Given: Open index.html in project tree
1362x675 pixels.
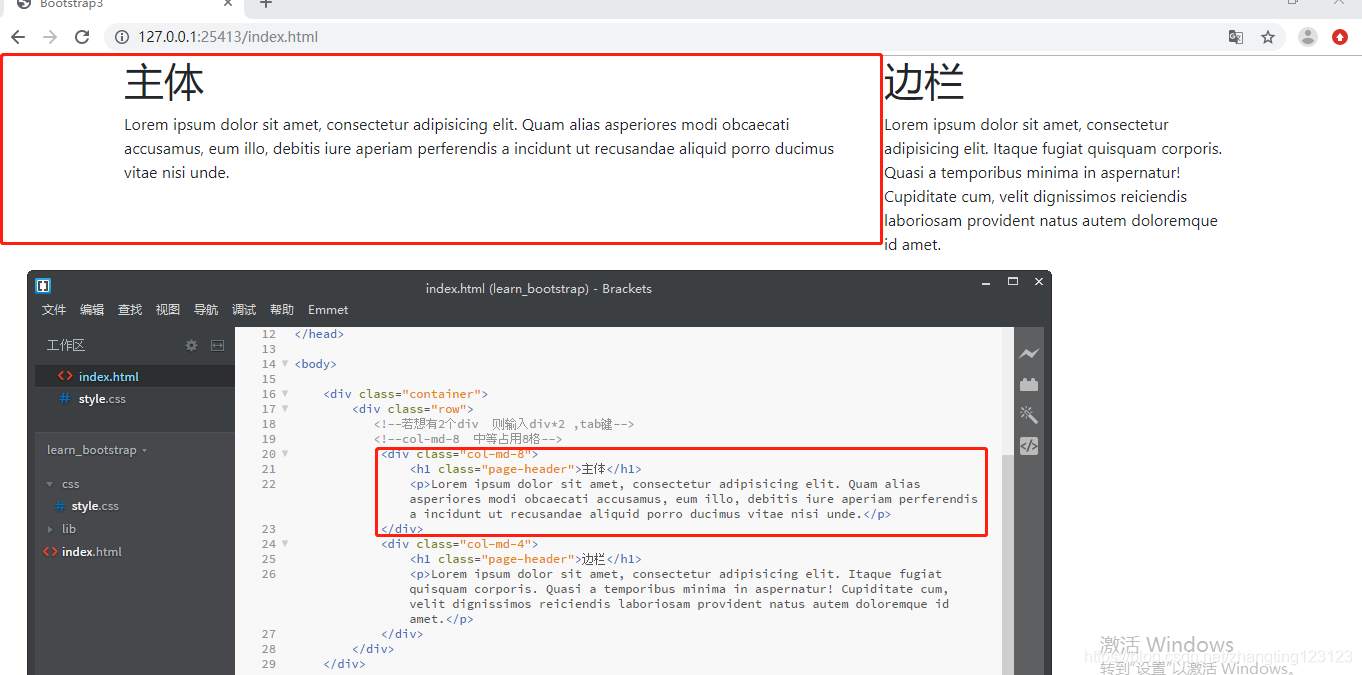Looking at the screenshot, I should pyautogui.click(x=92, y=552).
